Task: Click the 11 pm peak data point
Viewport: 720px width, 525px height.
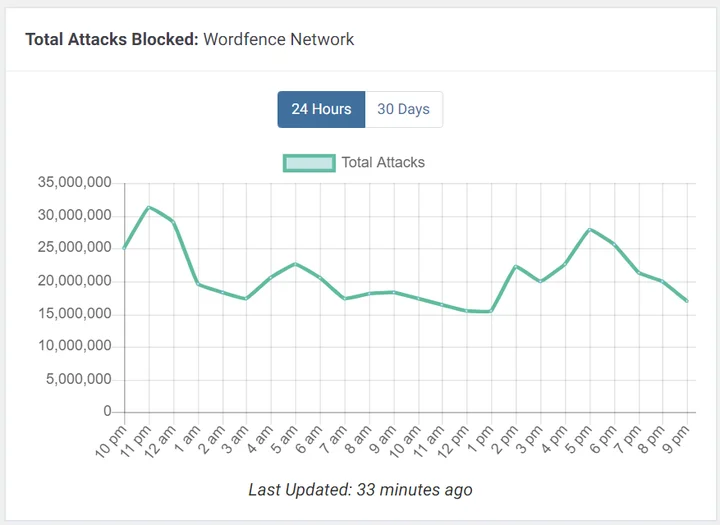Action: coord(149,207)
